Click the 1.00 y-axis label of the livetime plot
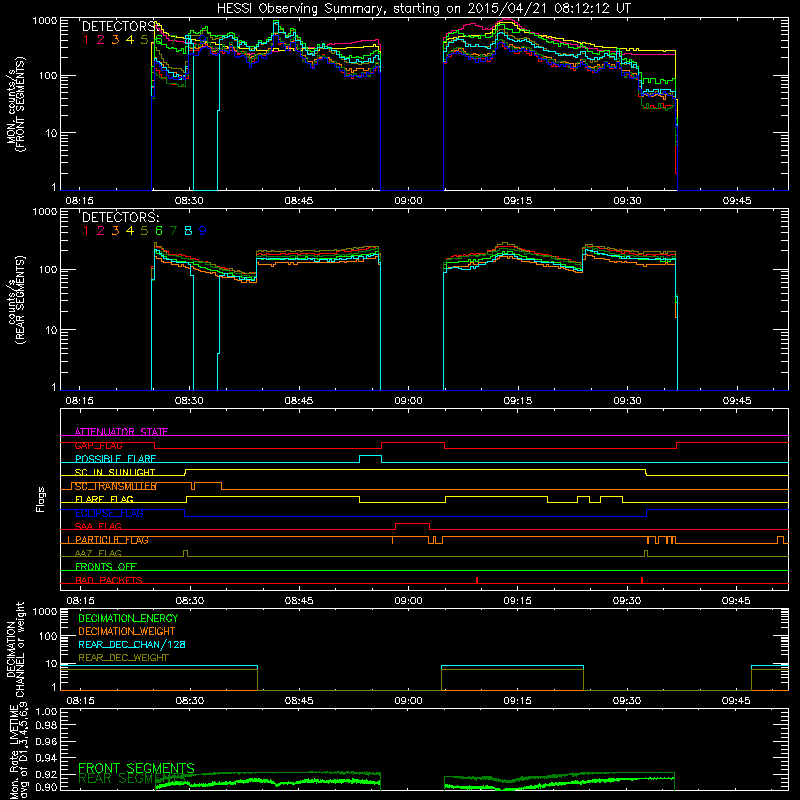Viewport: 800px width, 800px height. tap(46, 712)
